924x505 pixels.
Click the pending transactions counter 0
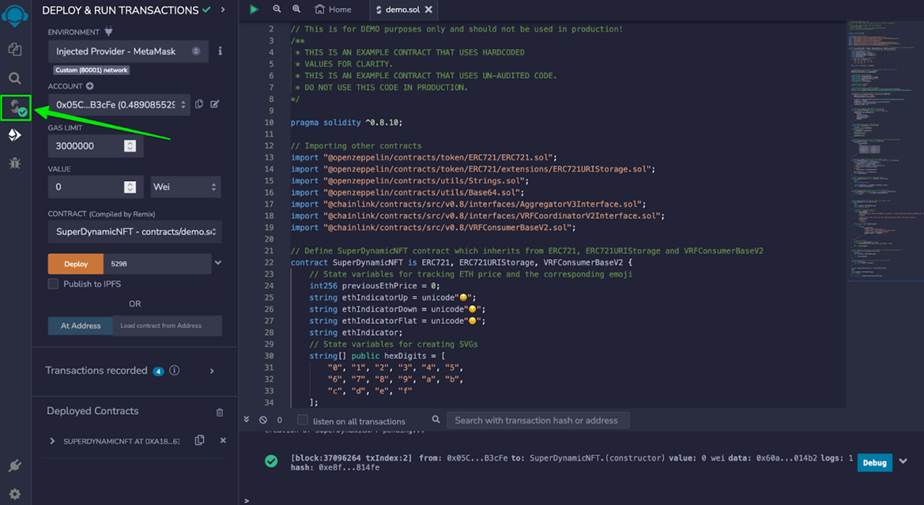point(279,420)
